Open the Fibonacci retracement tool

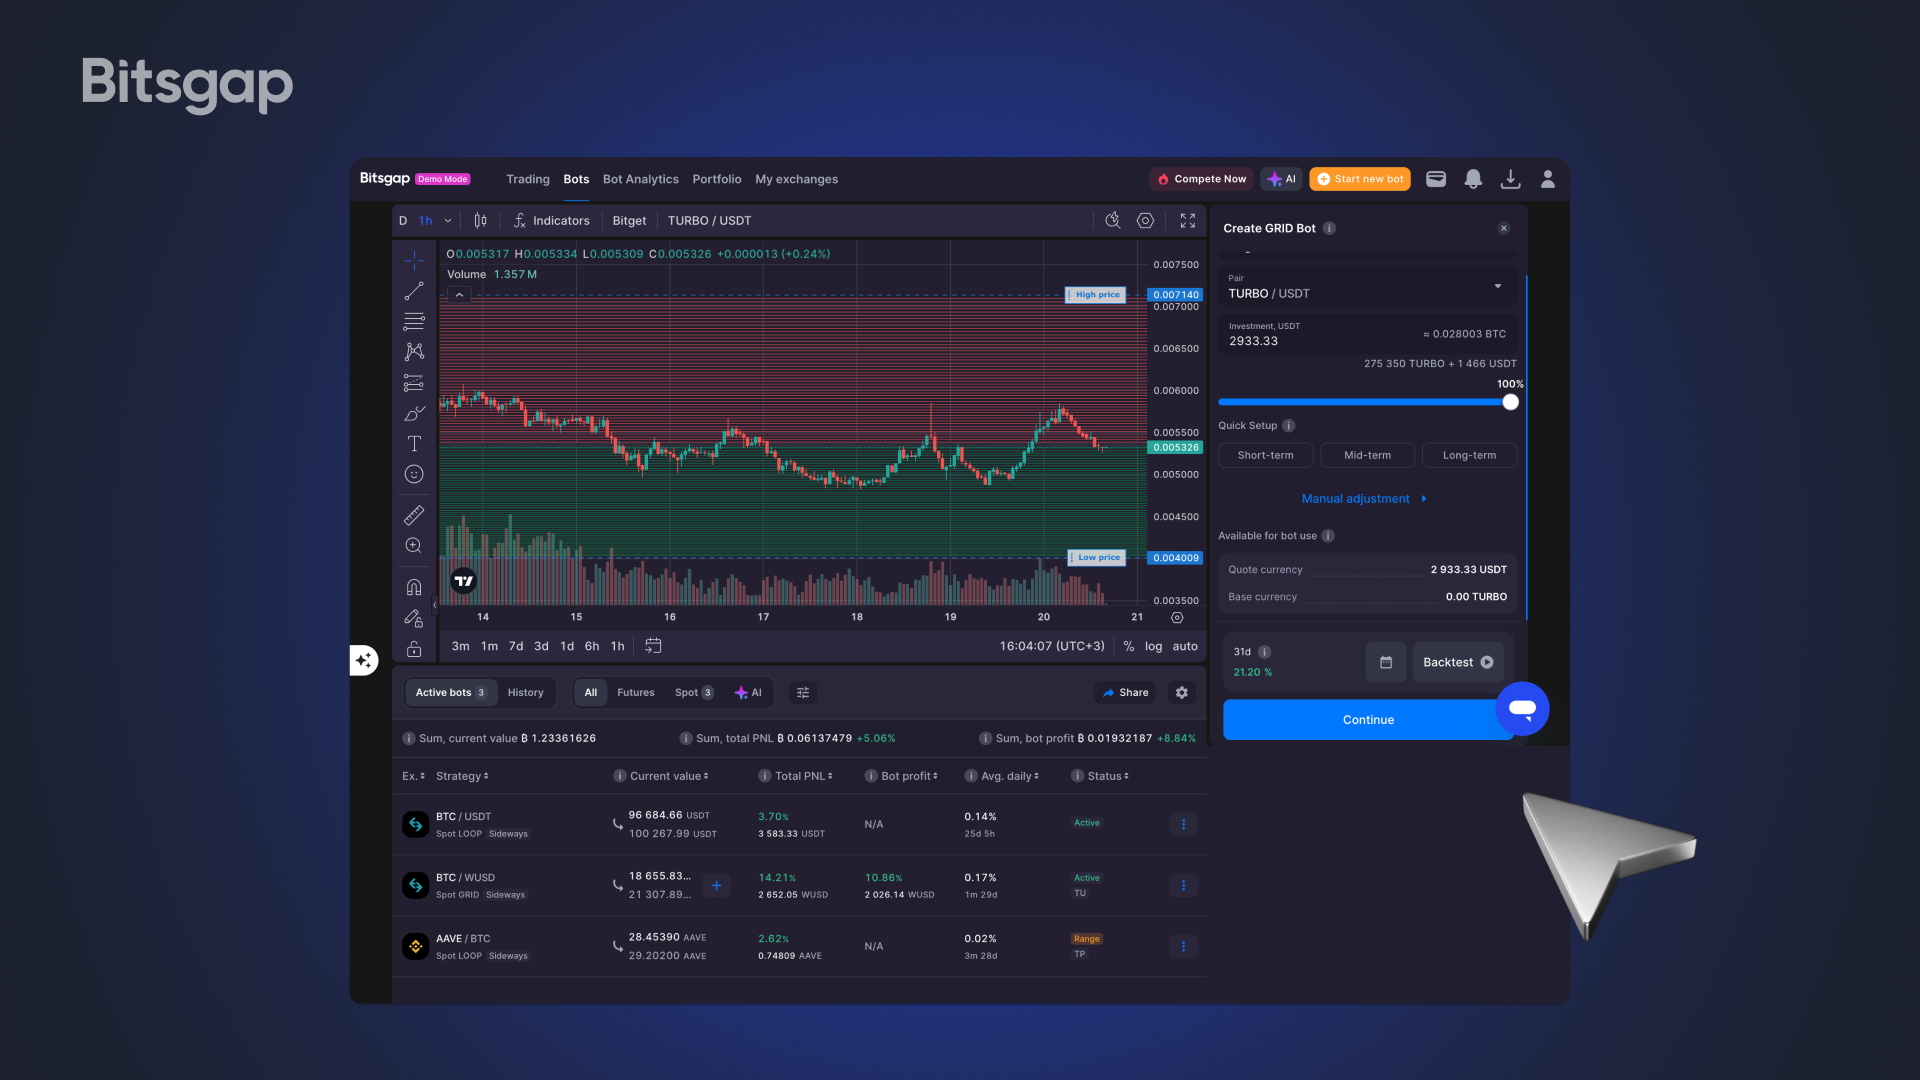[414, 322]
